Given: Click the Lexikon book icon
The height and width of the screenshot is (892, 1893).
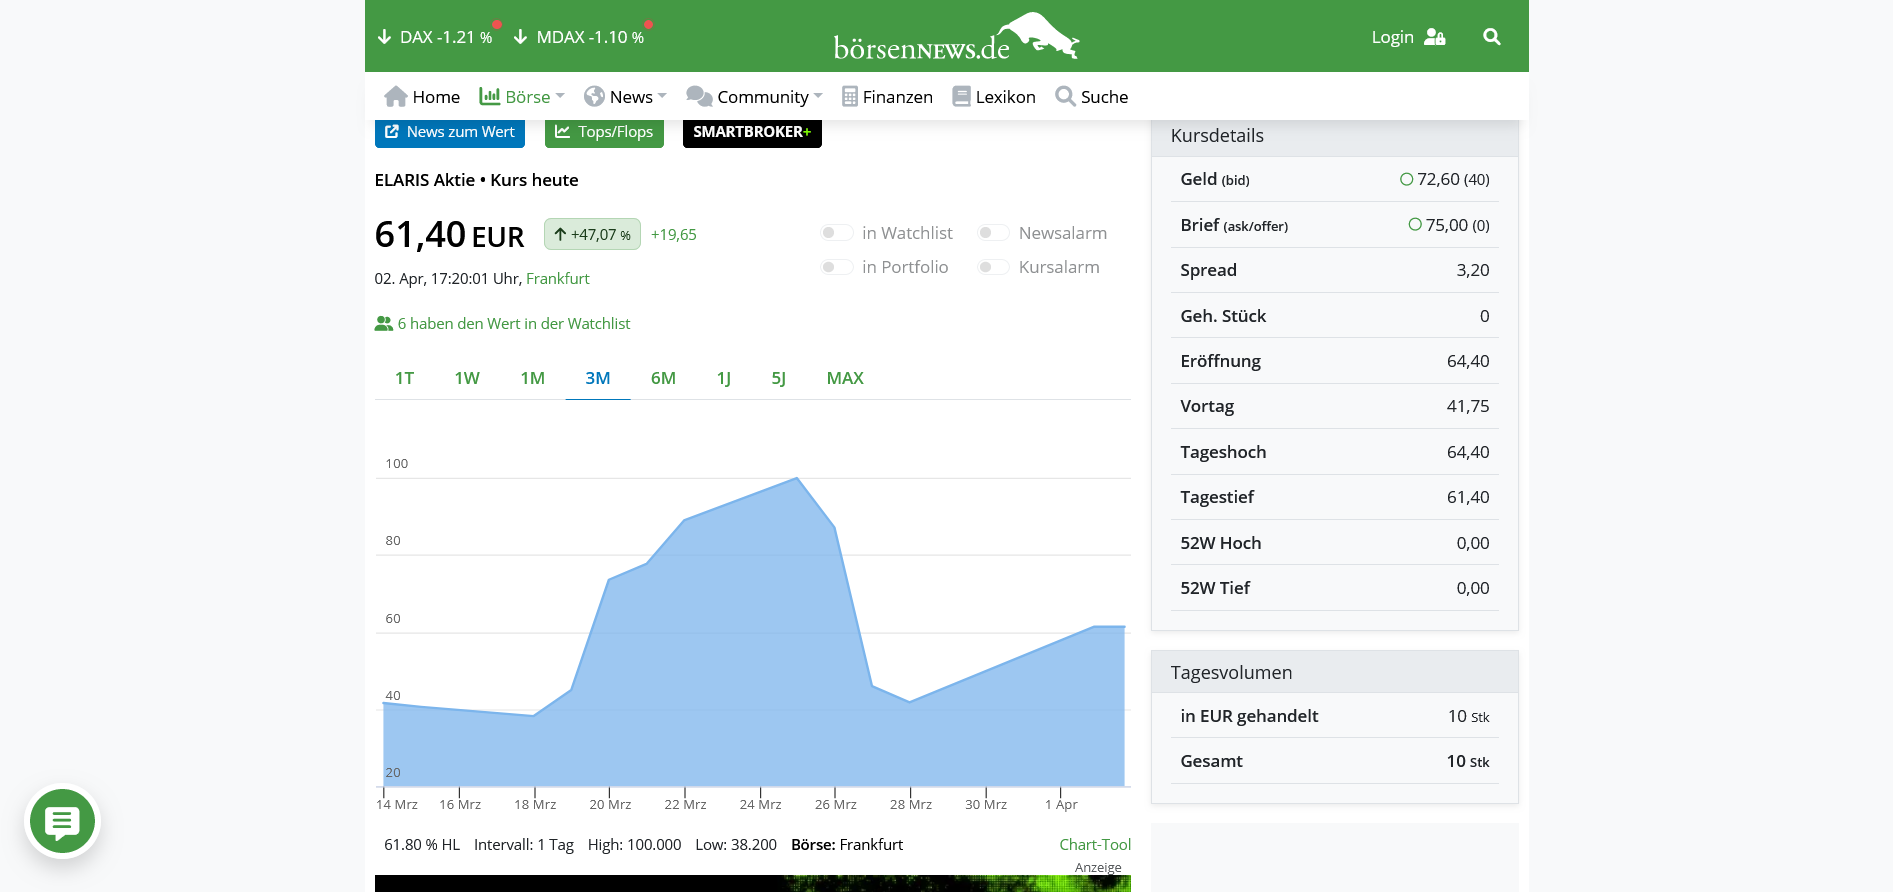Looking at the screenshot, I should click(961, 97).
